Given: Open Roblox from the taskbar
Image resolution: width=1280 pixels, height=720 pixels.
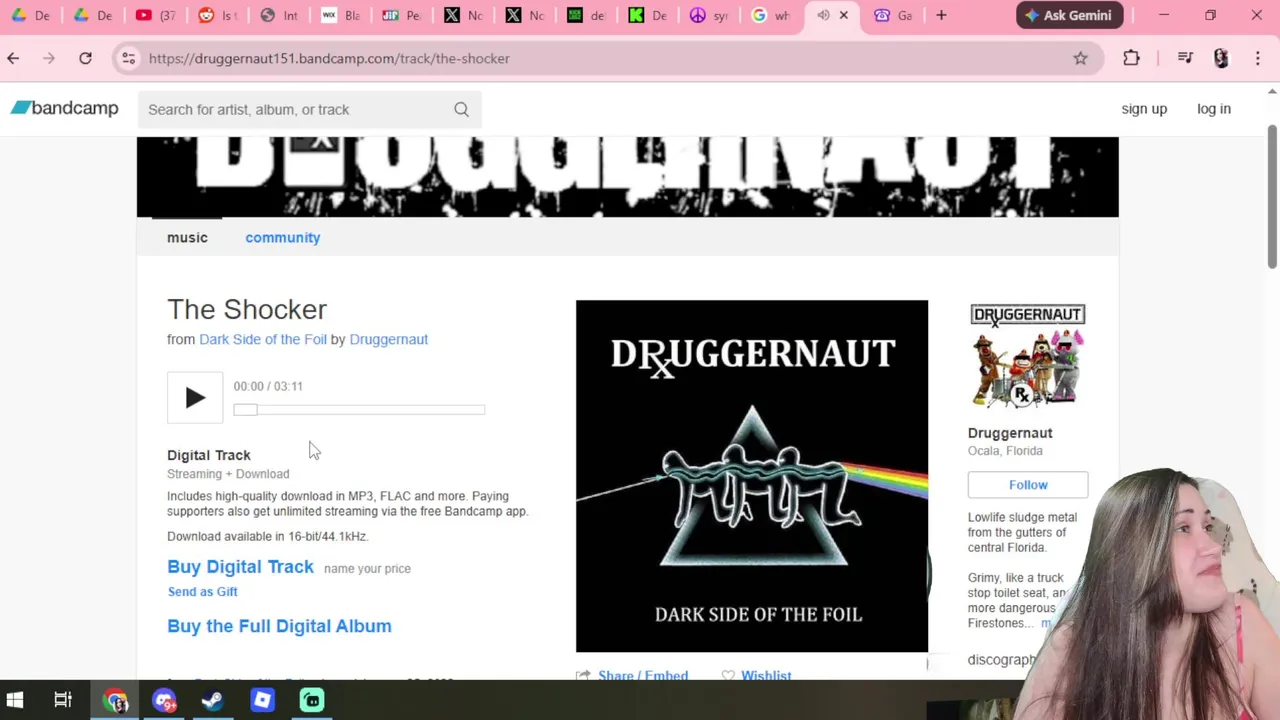Looking at the screenshot, I should coord(262,700).
